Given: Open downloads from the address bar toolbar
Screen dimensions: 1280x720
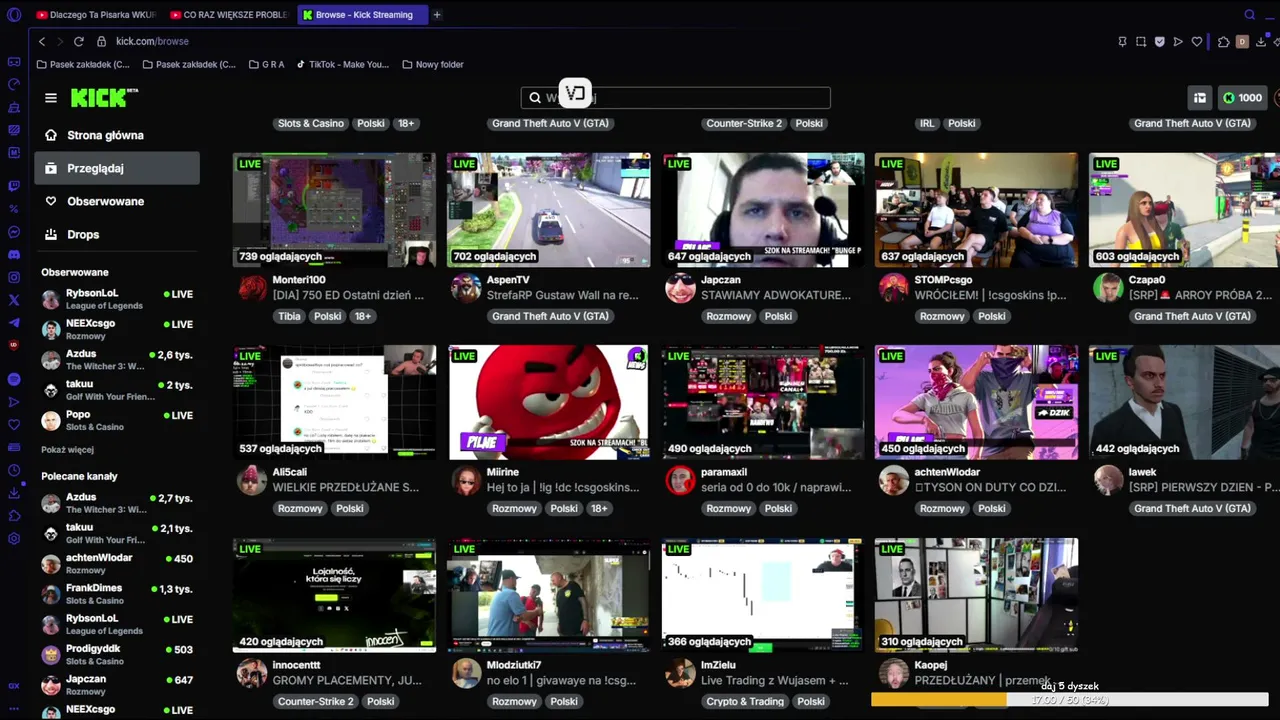Looking at the screenshot, I should pyautogui.click(x=1261, y=41).
